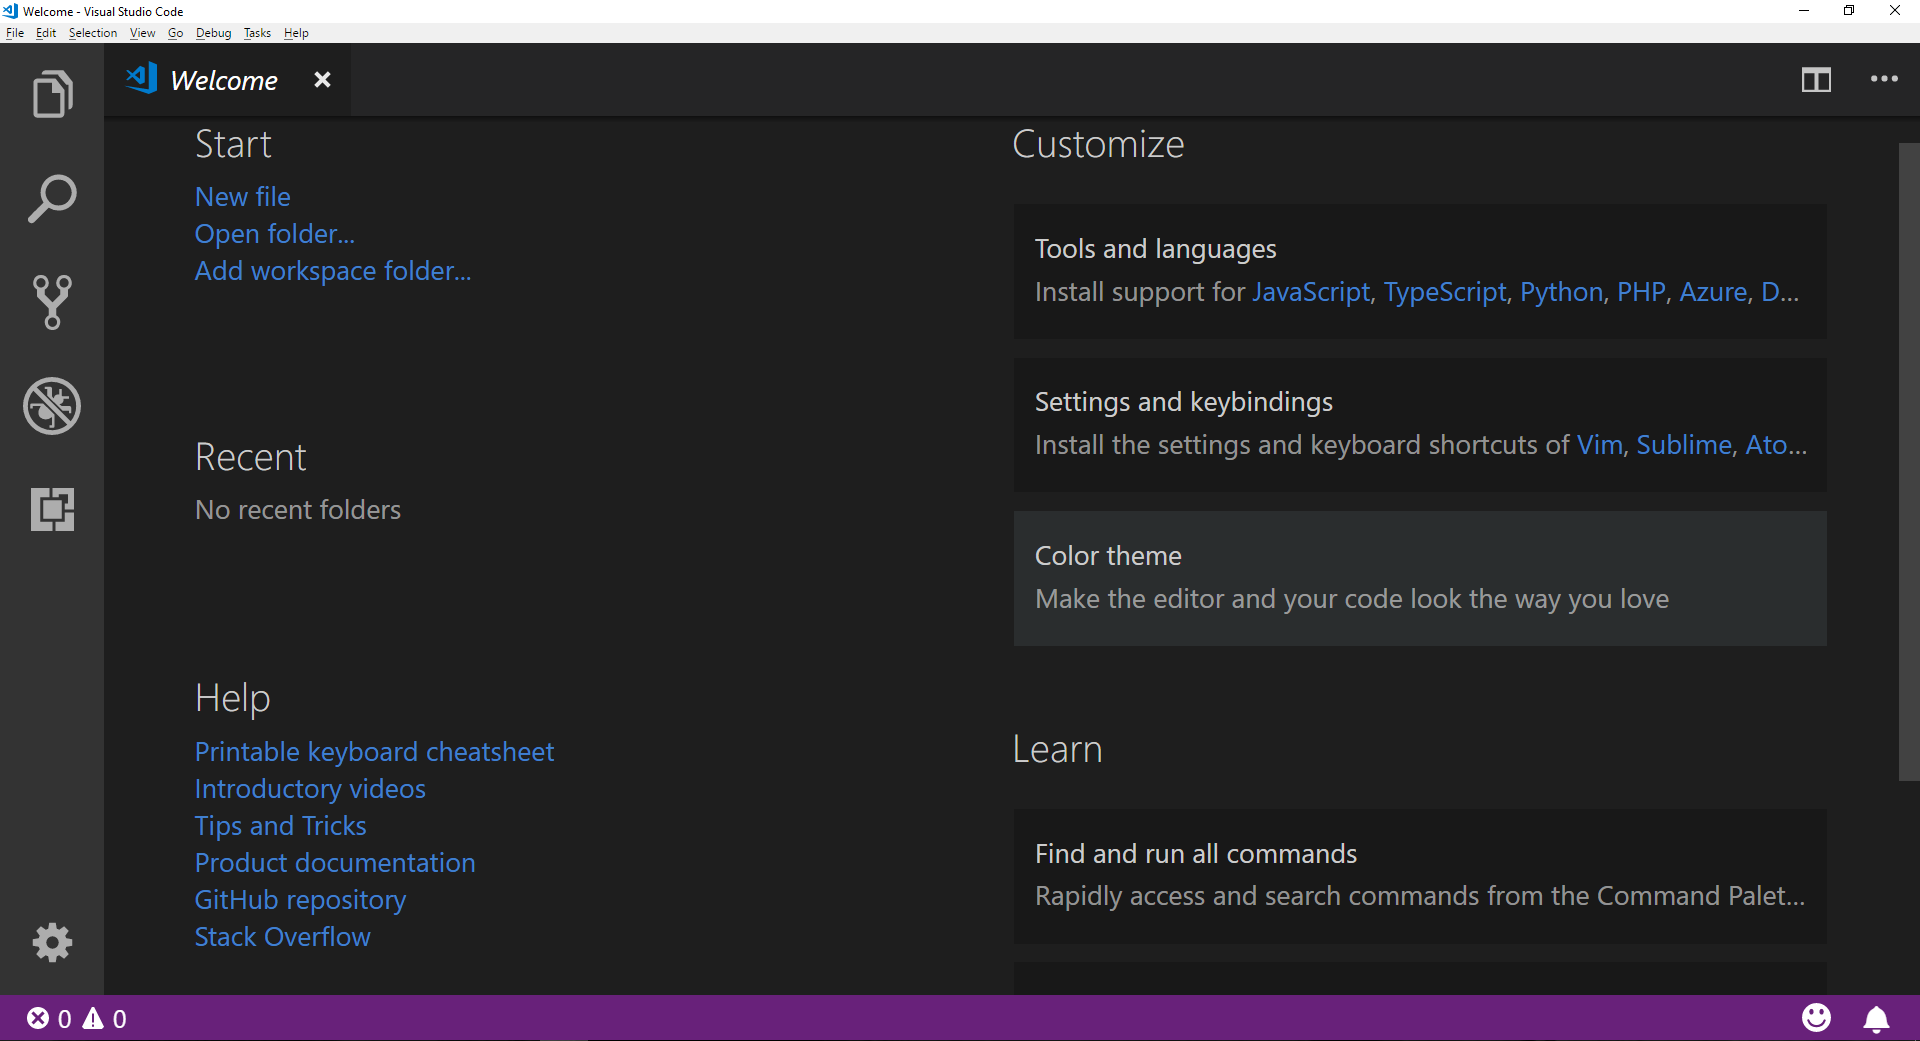
Task: Open the Selection menu
Action: [93, 33]
